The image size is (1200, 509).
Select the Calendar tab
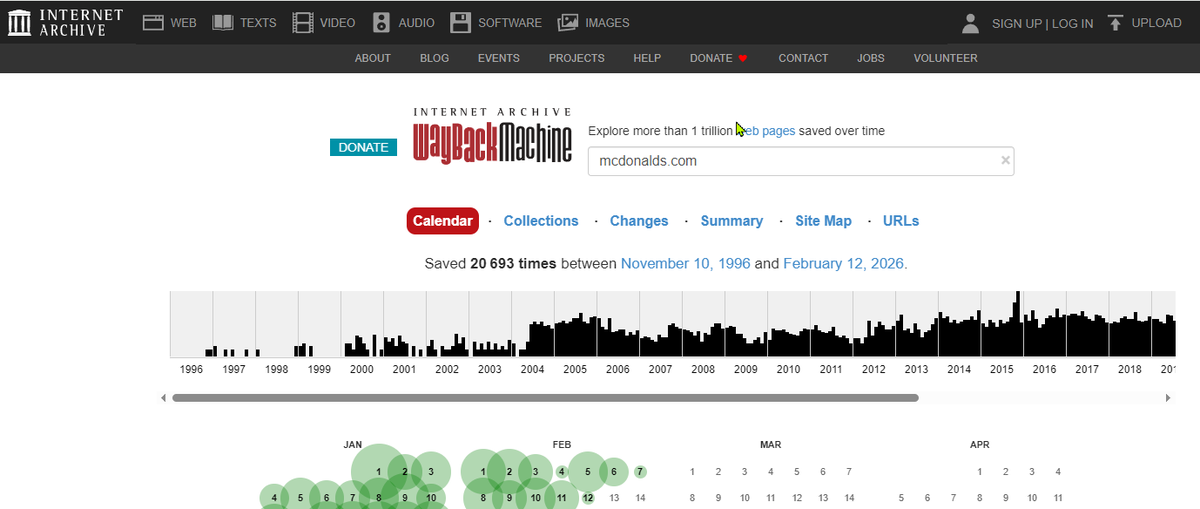pyautogui.click(x=442, y=221)
